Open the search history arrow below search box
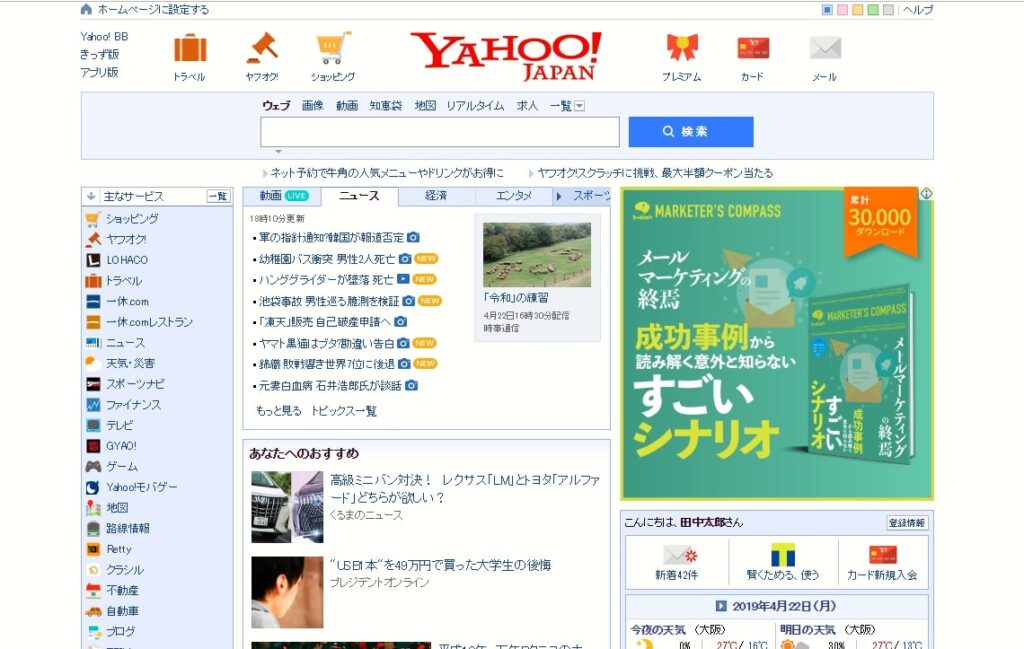The height and width of the screenshot is (649, 1024). pos(278,151)
